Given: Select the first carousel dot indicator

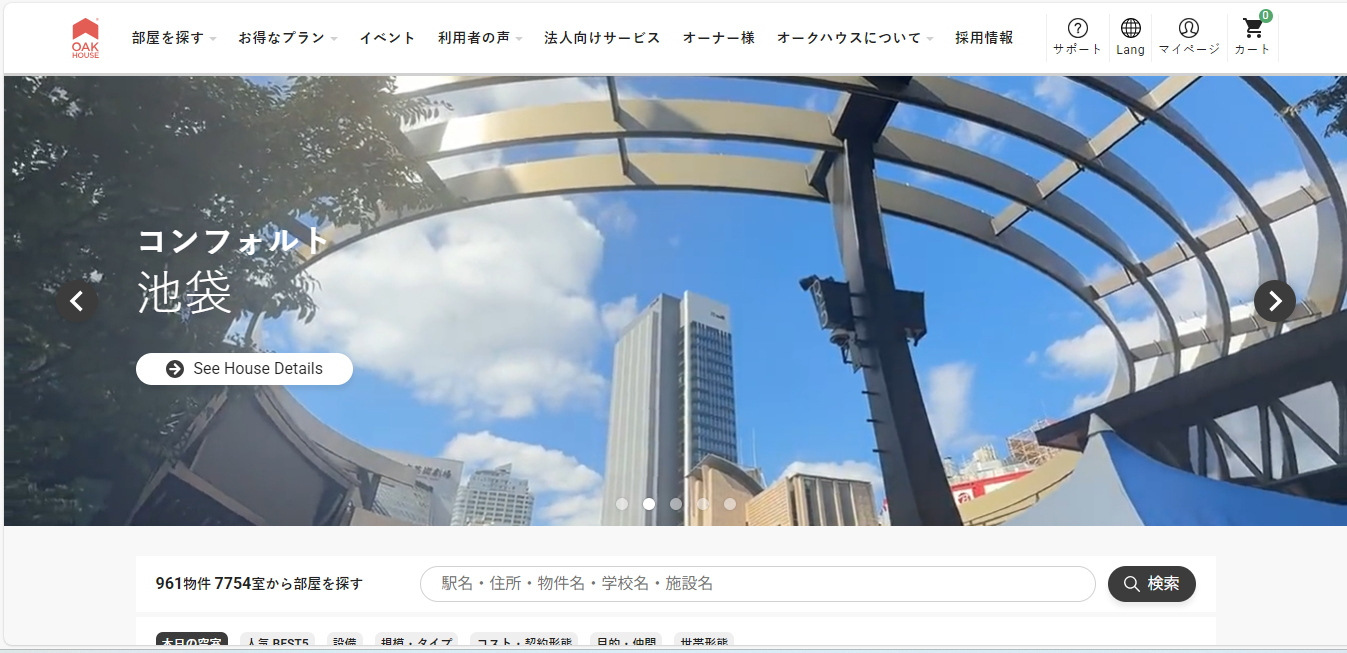Looking at the screenshot, I should (x=622, y=504).
